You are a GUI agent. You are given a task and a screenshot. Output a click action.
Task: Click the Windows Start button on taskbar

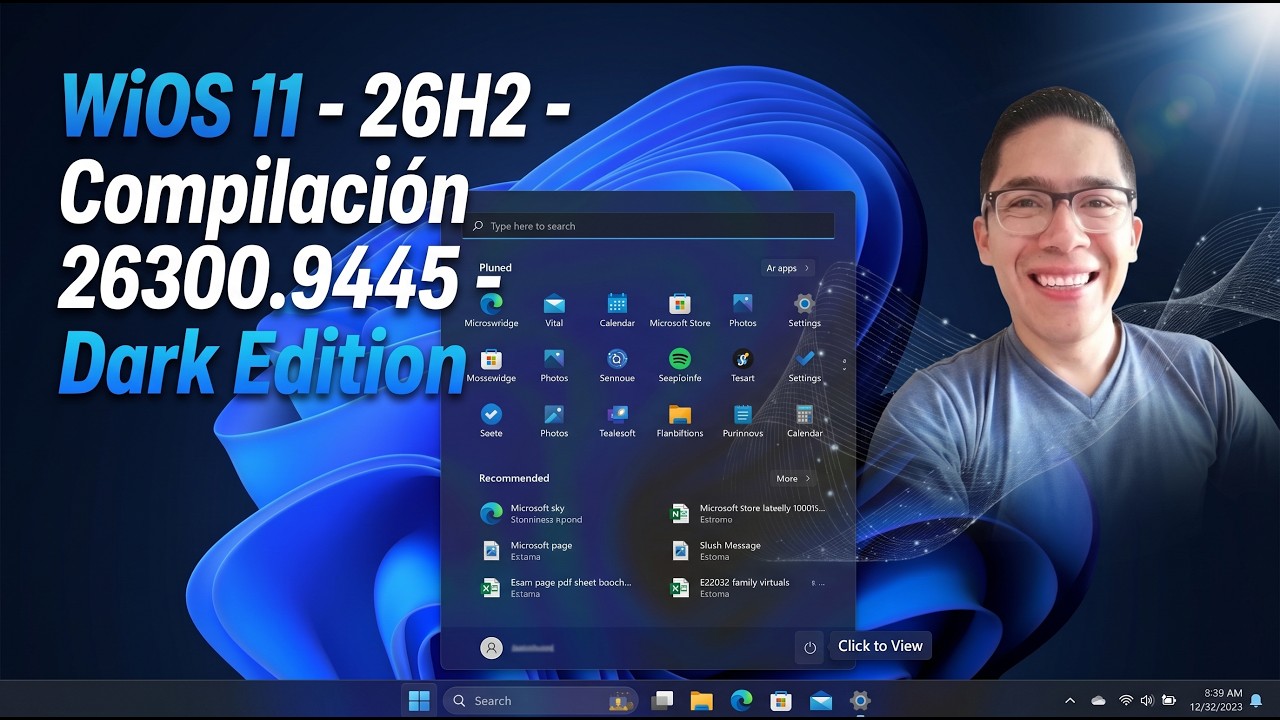click(x=419, y=700)
